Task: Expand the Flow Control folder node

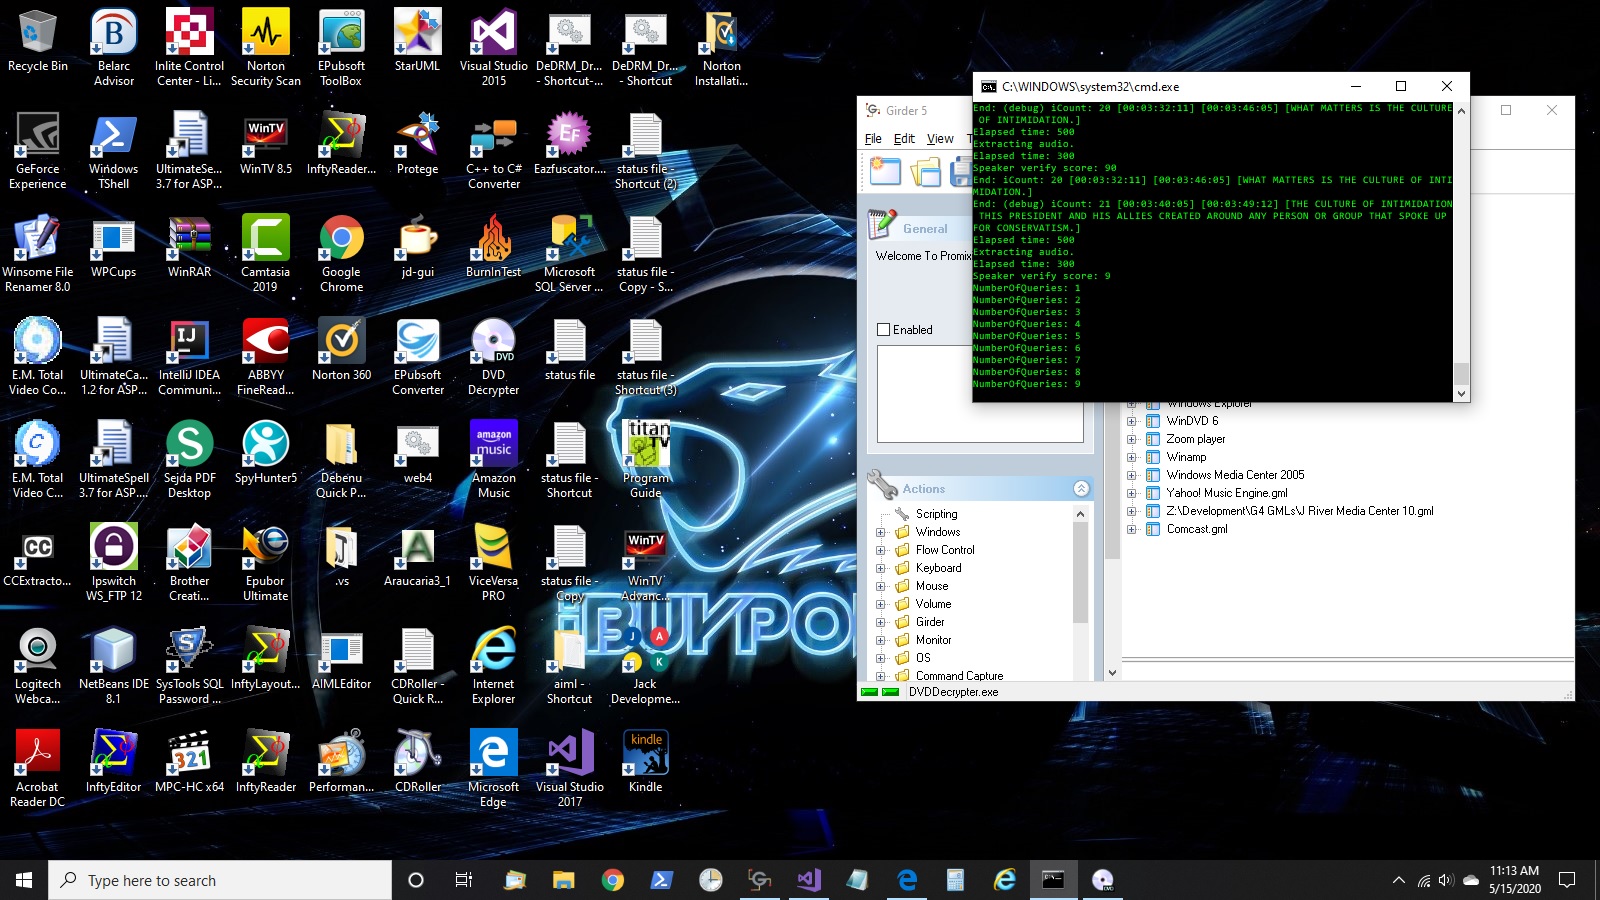Action: [x=881, y=550]
